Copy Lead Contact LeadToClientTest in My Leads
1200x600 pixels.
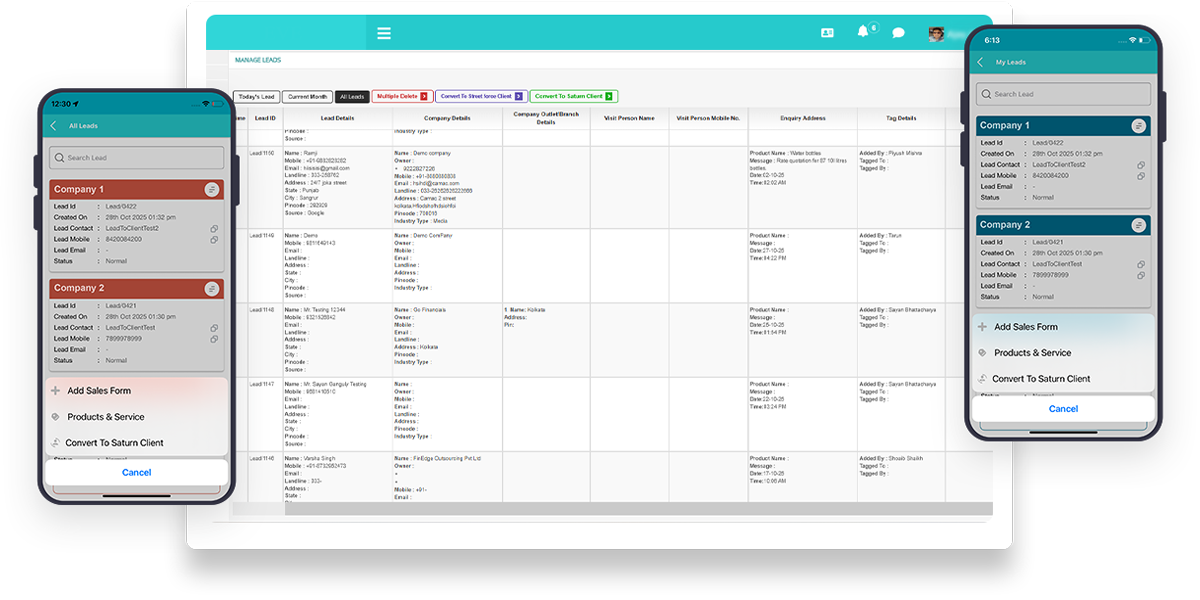(x=1141, y=264)
